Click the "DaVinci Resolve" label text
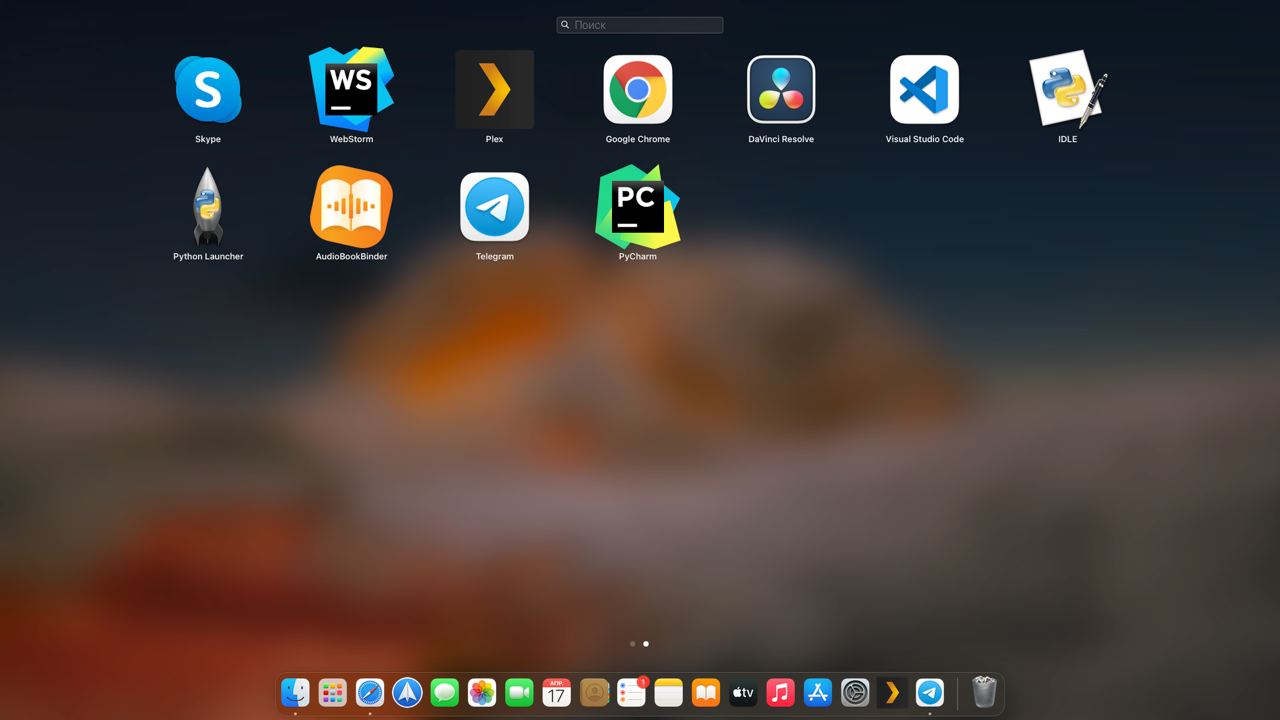 (x=781, y=139)
